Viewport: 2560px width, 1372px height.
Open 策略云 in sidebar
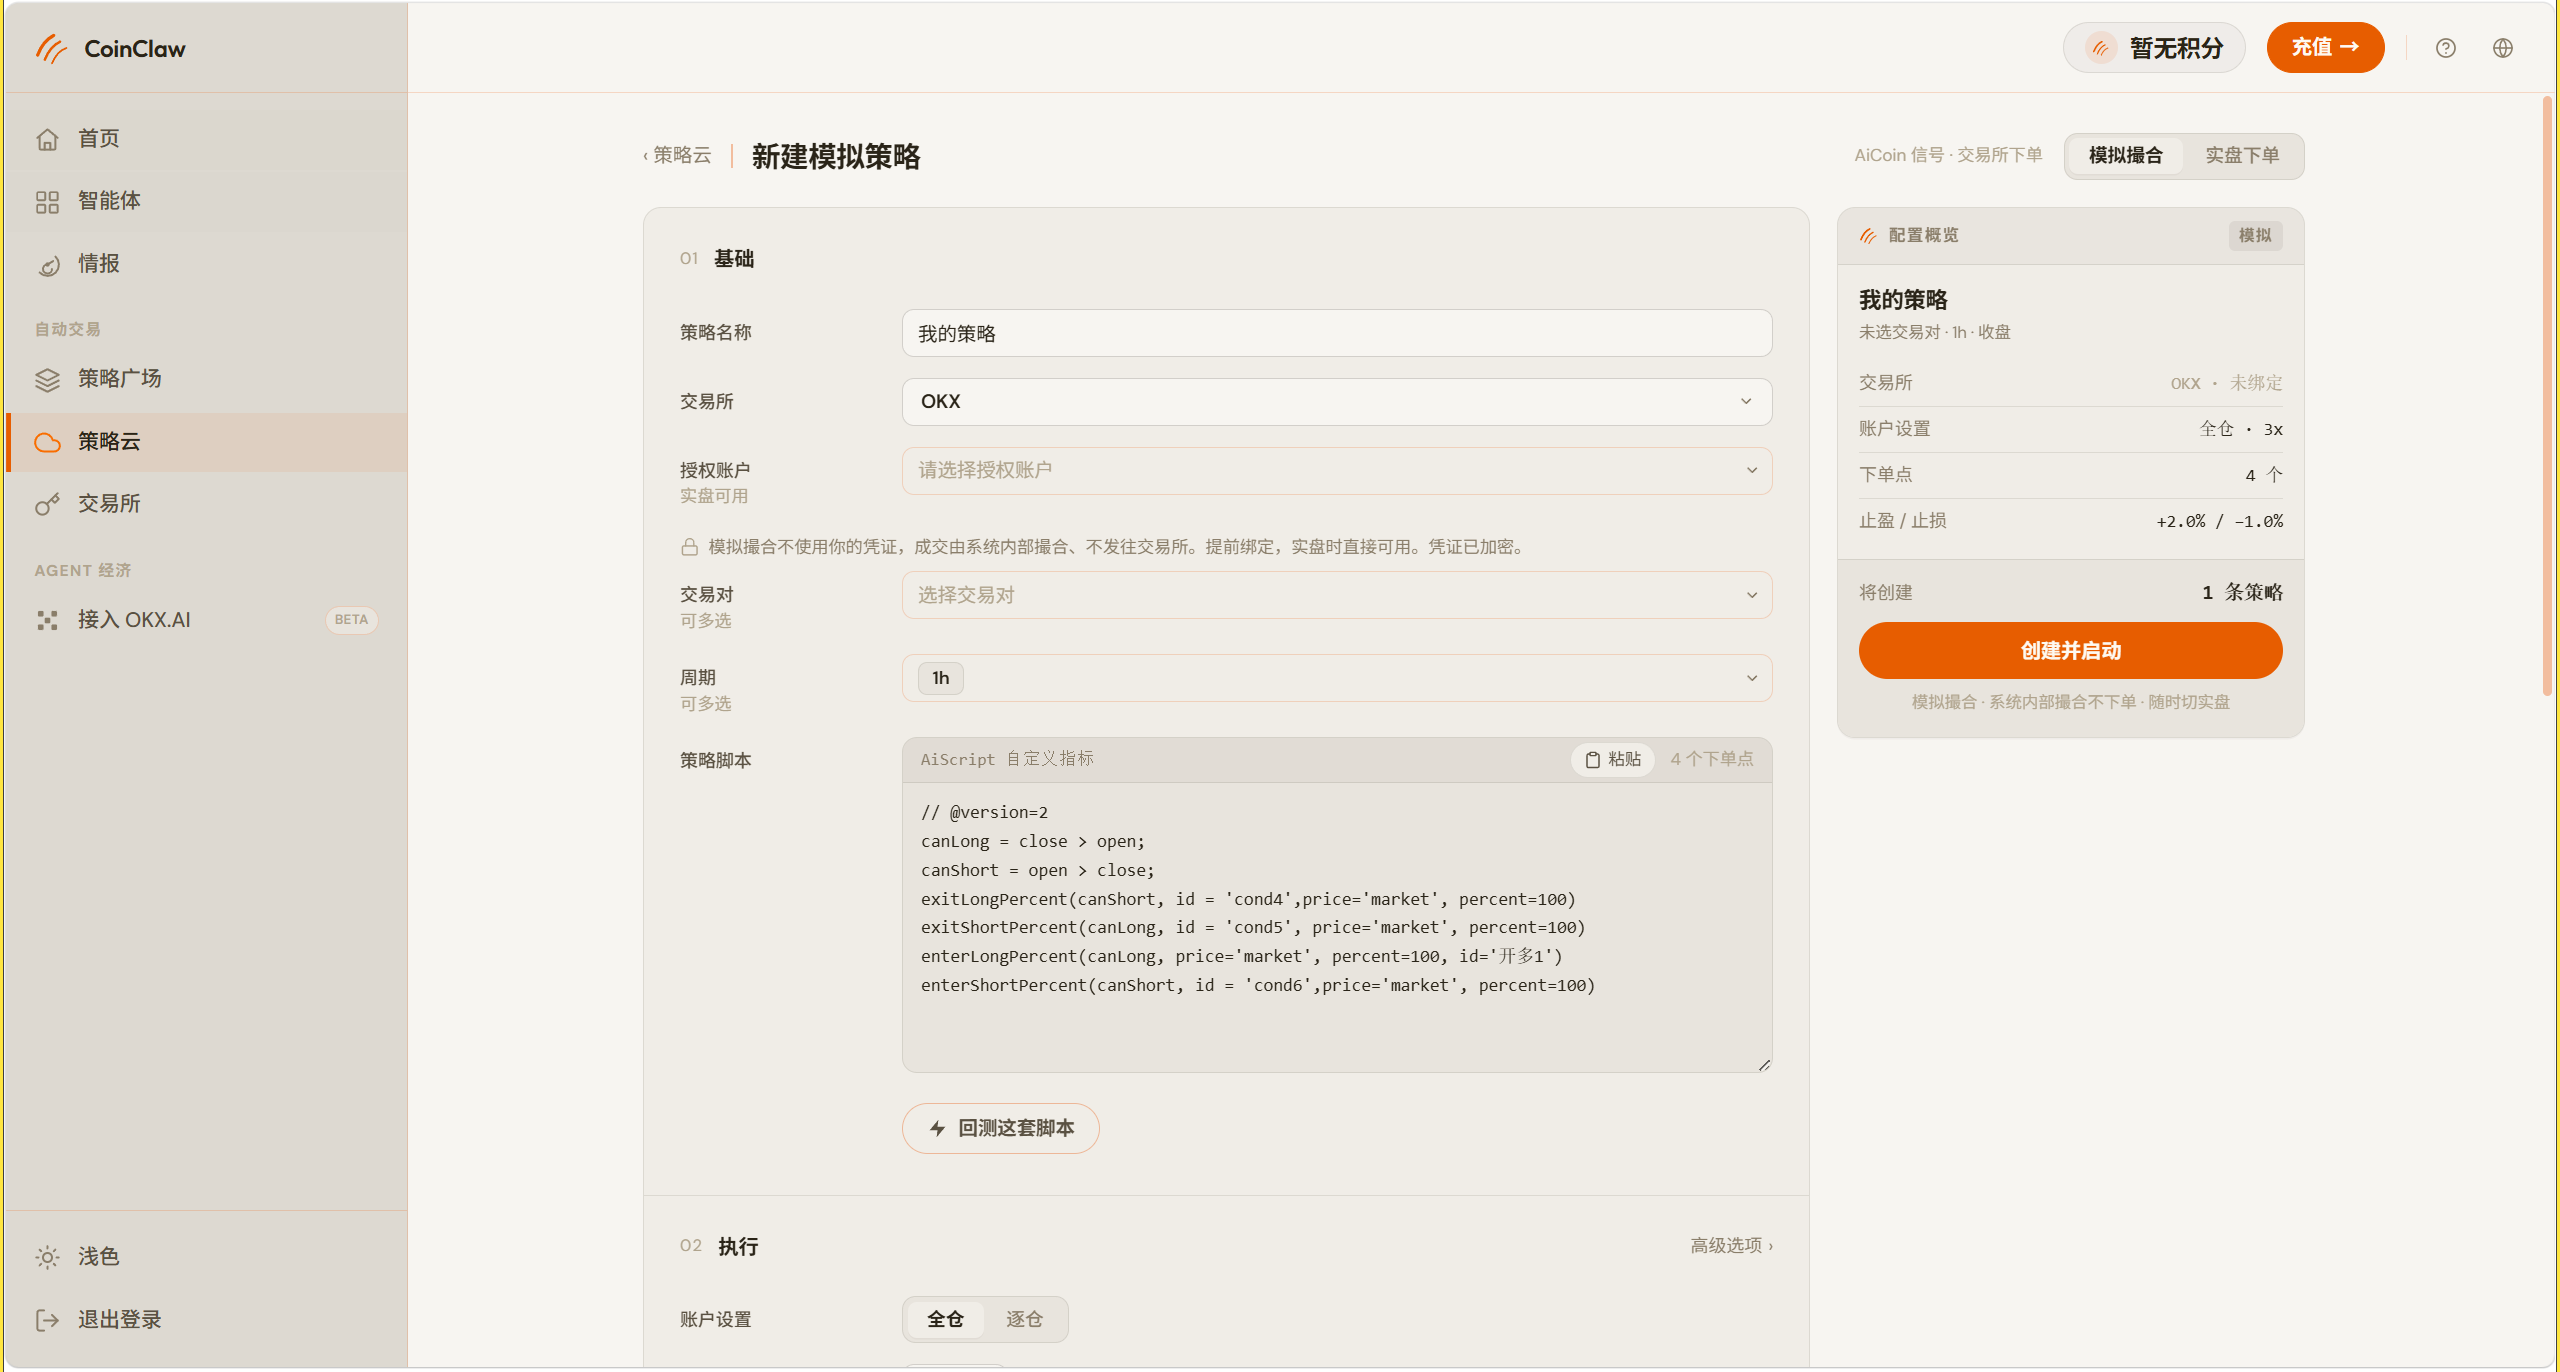[207, 442]
